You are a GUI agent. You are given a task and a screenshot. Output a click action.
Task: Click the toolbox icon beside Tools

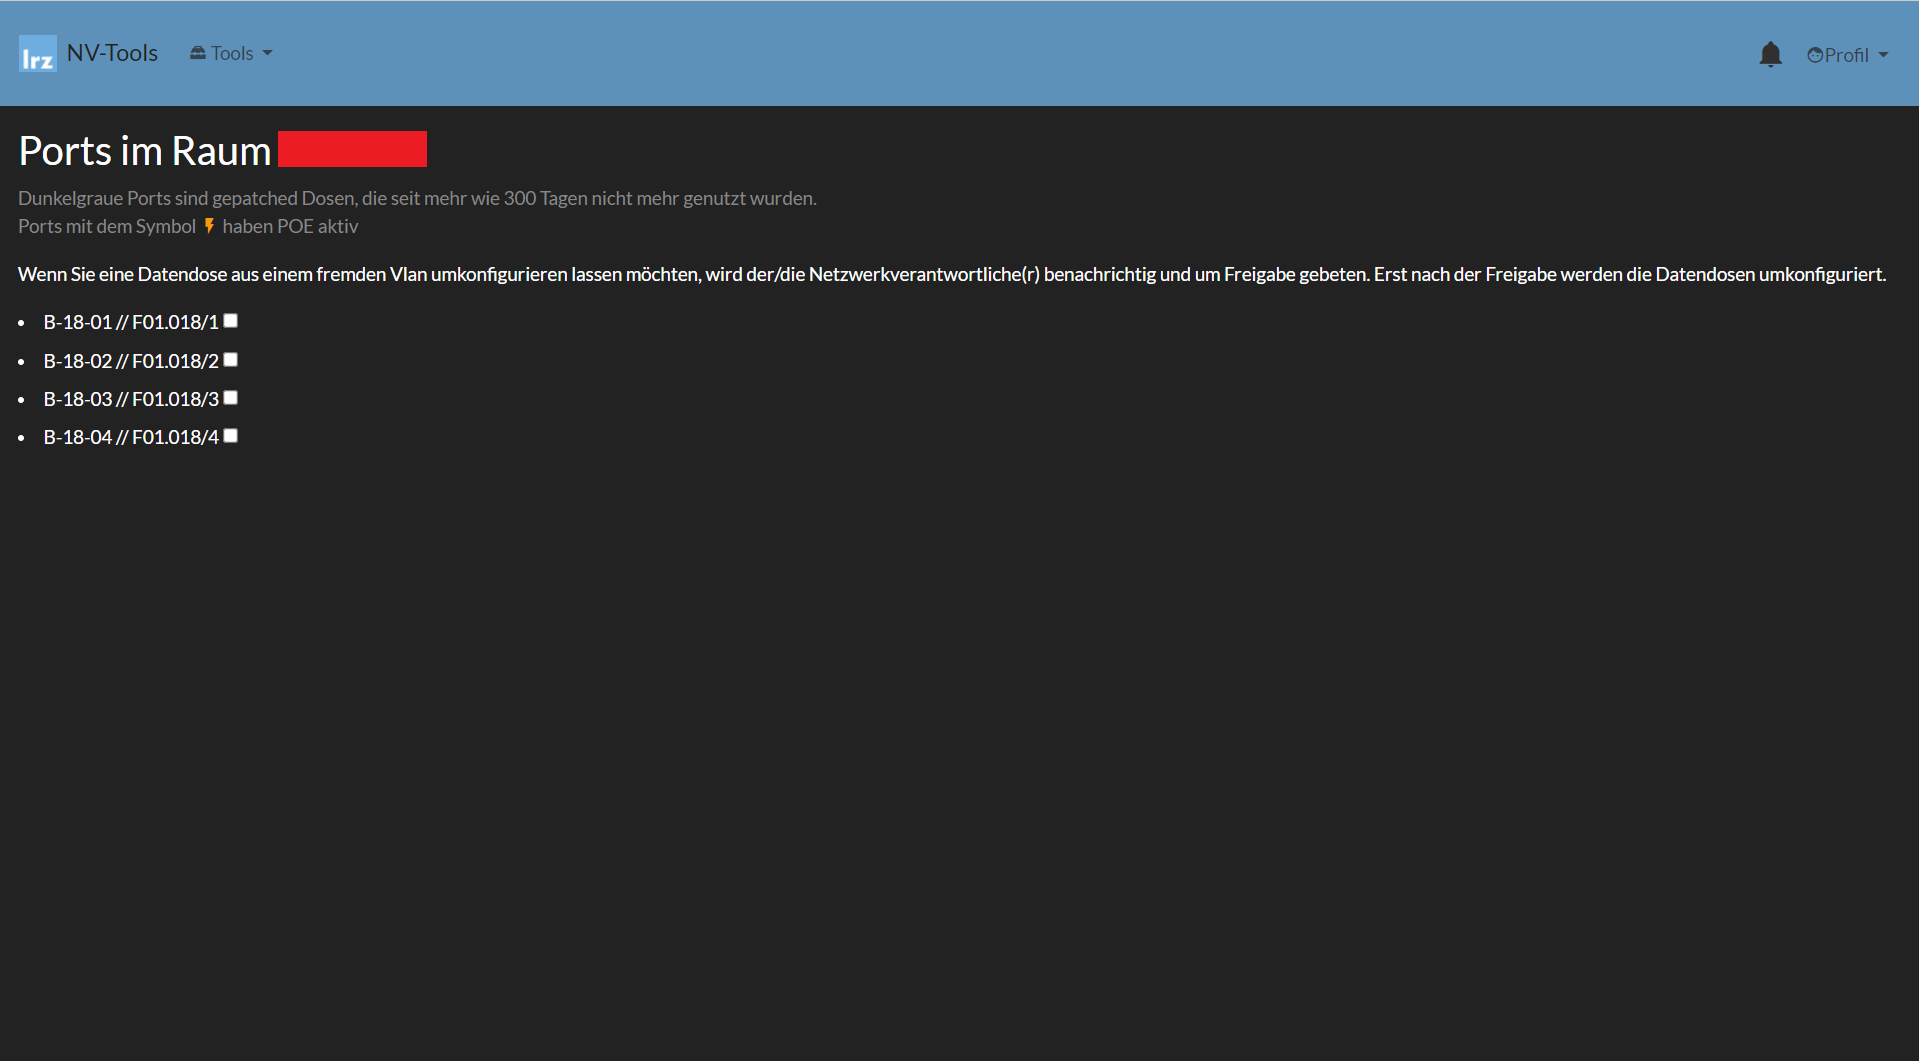click(198, 53)
